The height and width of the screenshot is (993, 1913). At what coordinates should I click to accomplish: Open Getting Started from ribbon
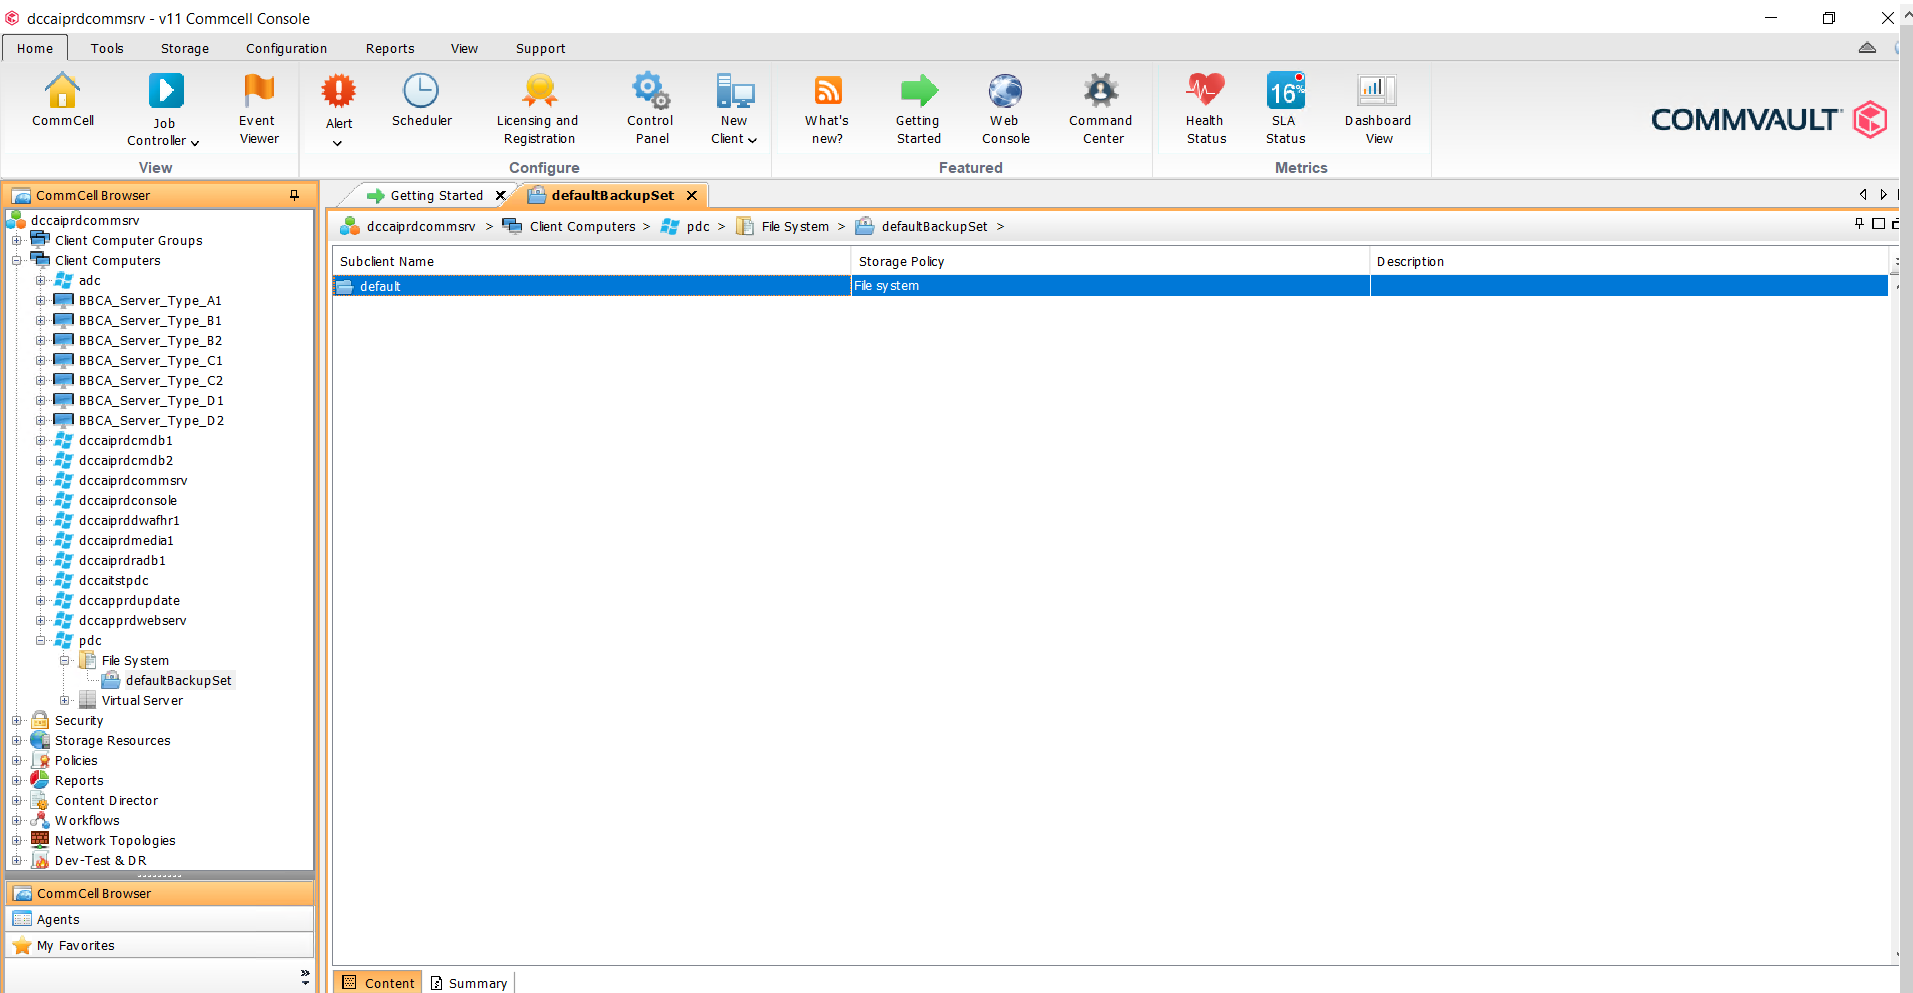coord(918,108)
